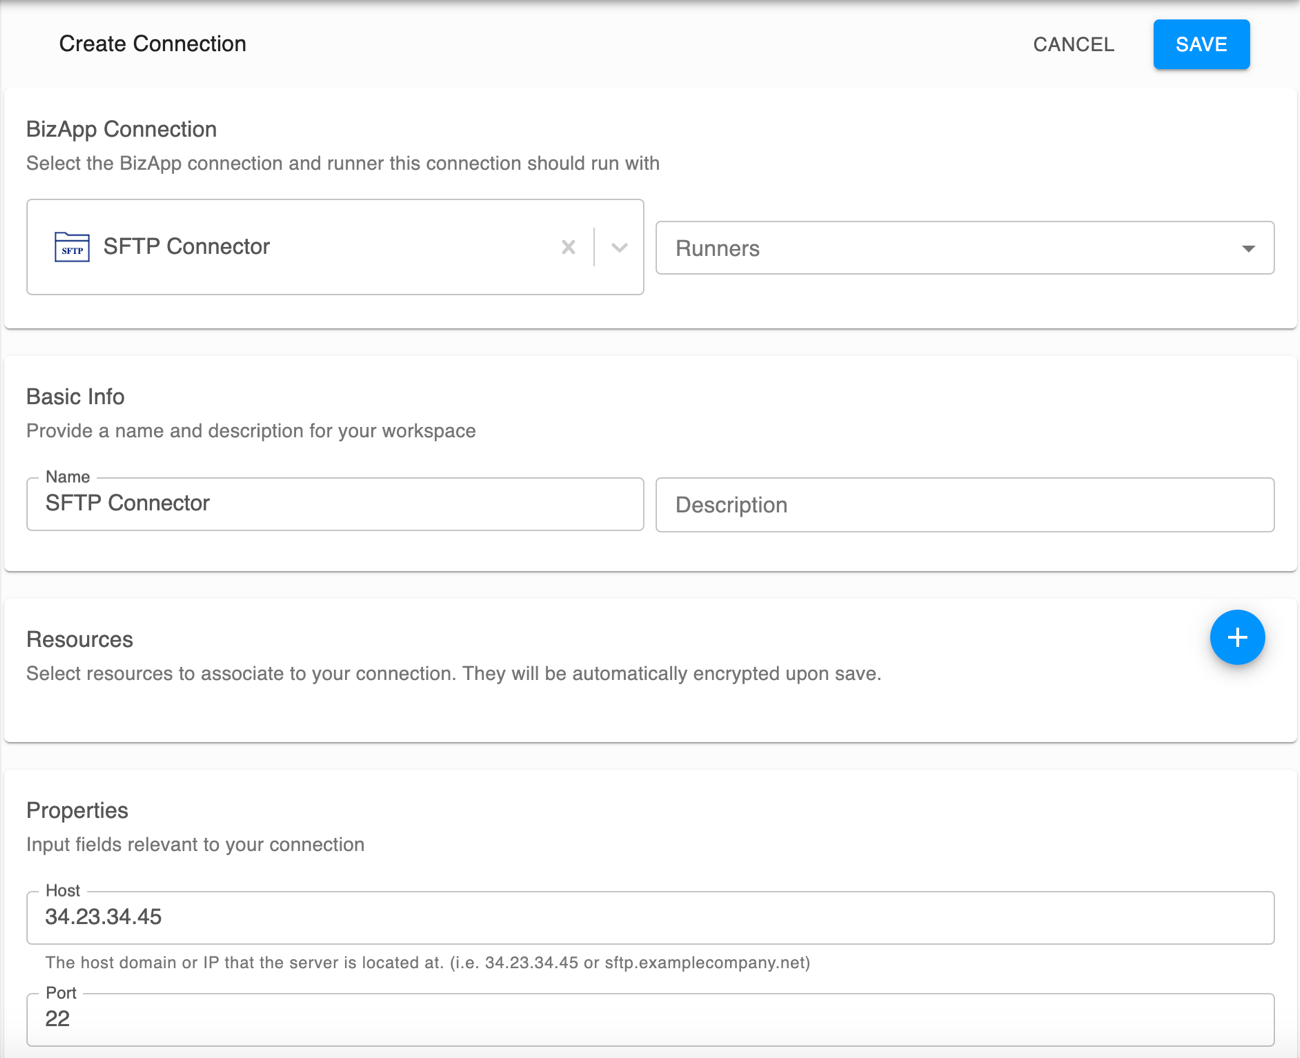1300x1058 pixels.
Task: Click the Properties section header
Action: click(x=77, y=810)
